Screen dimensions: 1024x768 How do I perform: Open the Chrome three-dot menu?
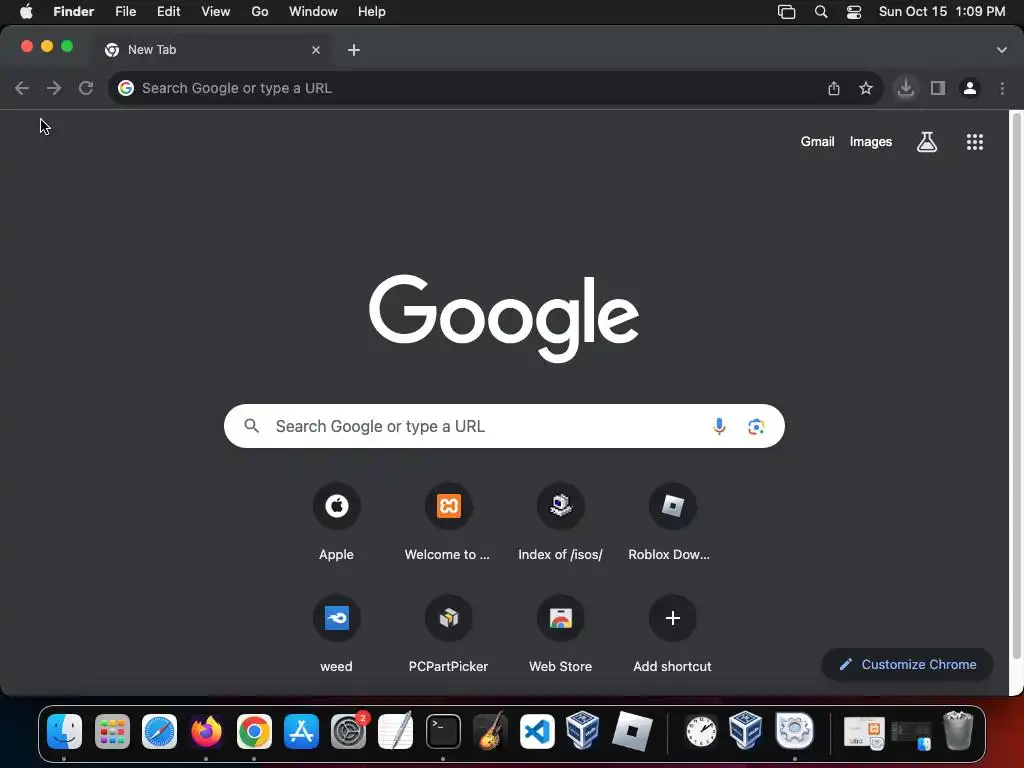click(x=1002, y=88)
